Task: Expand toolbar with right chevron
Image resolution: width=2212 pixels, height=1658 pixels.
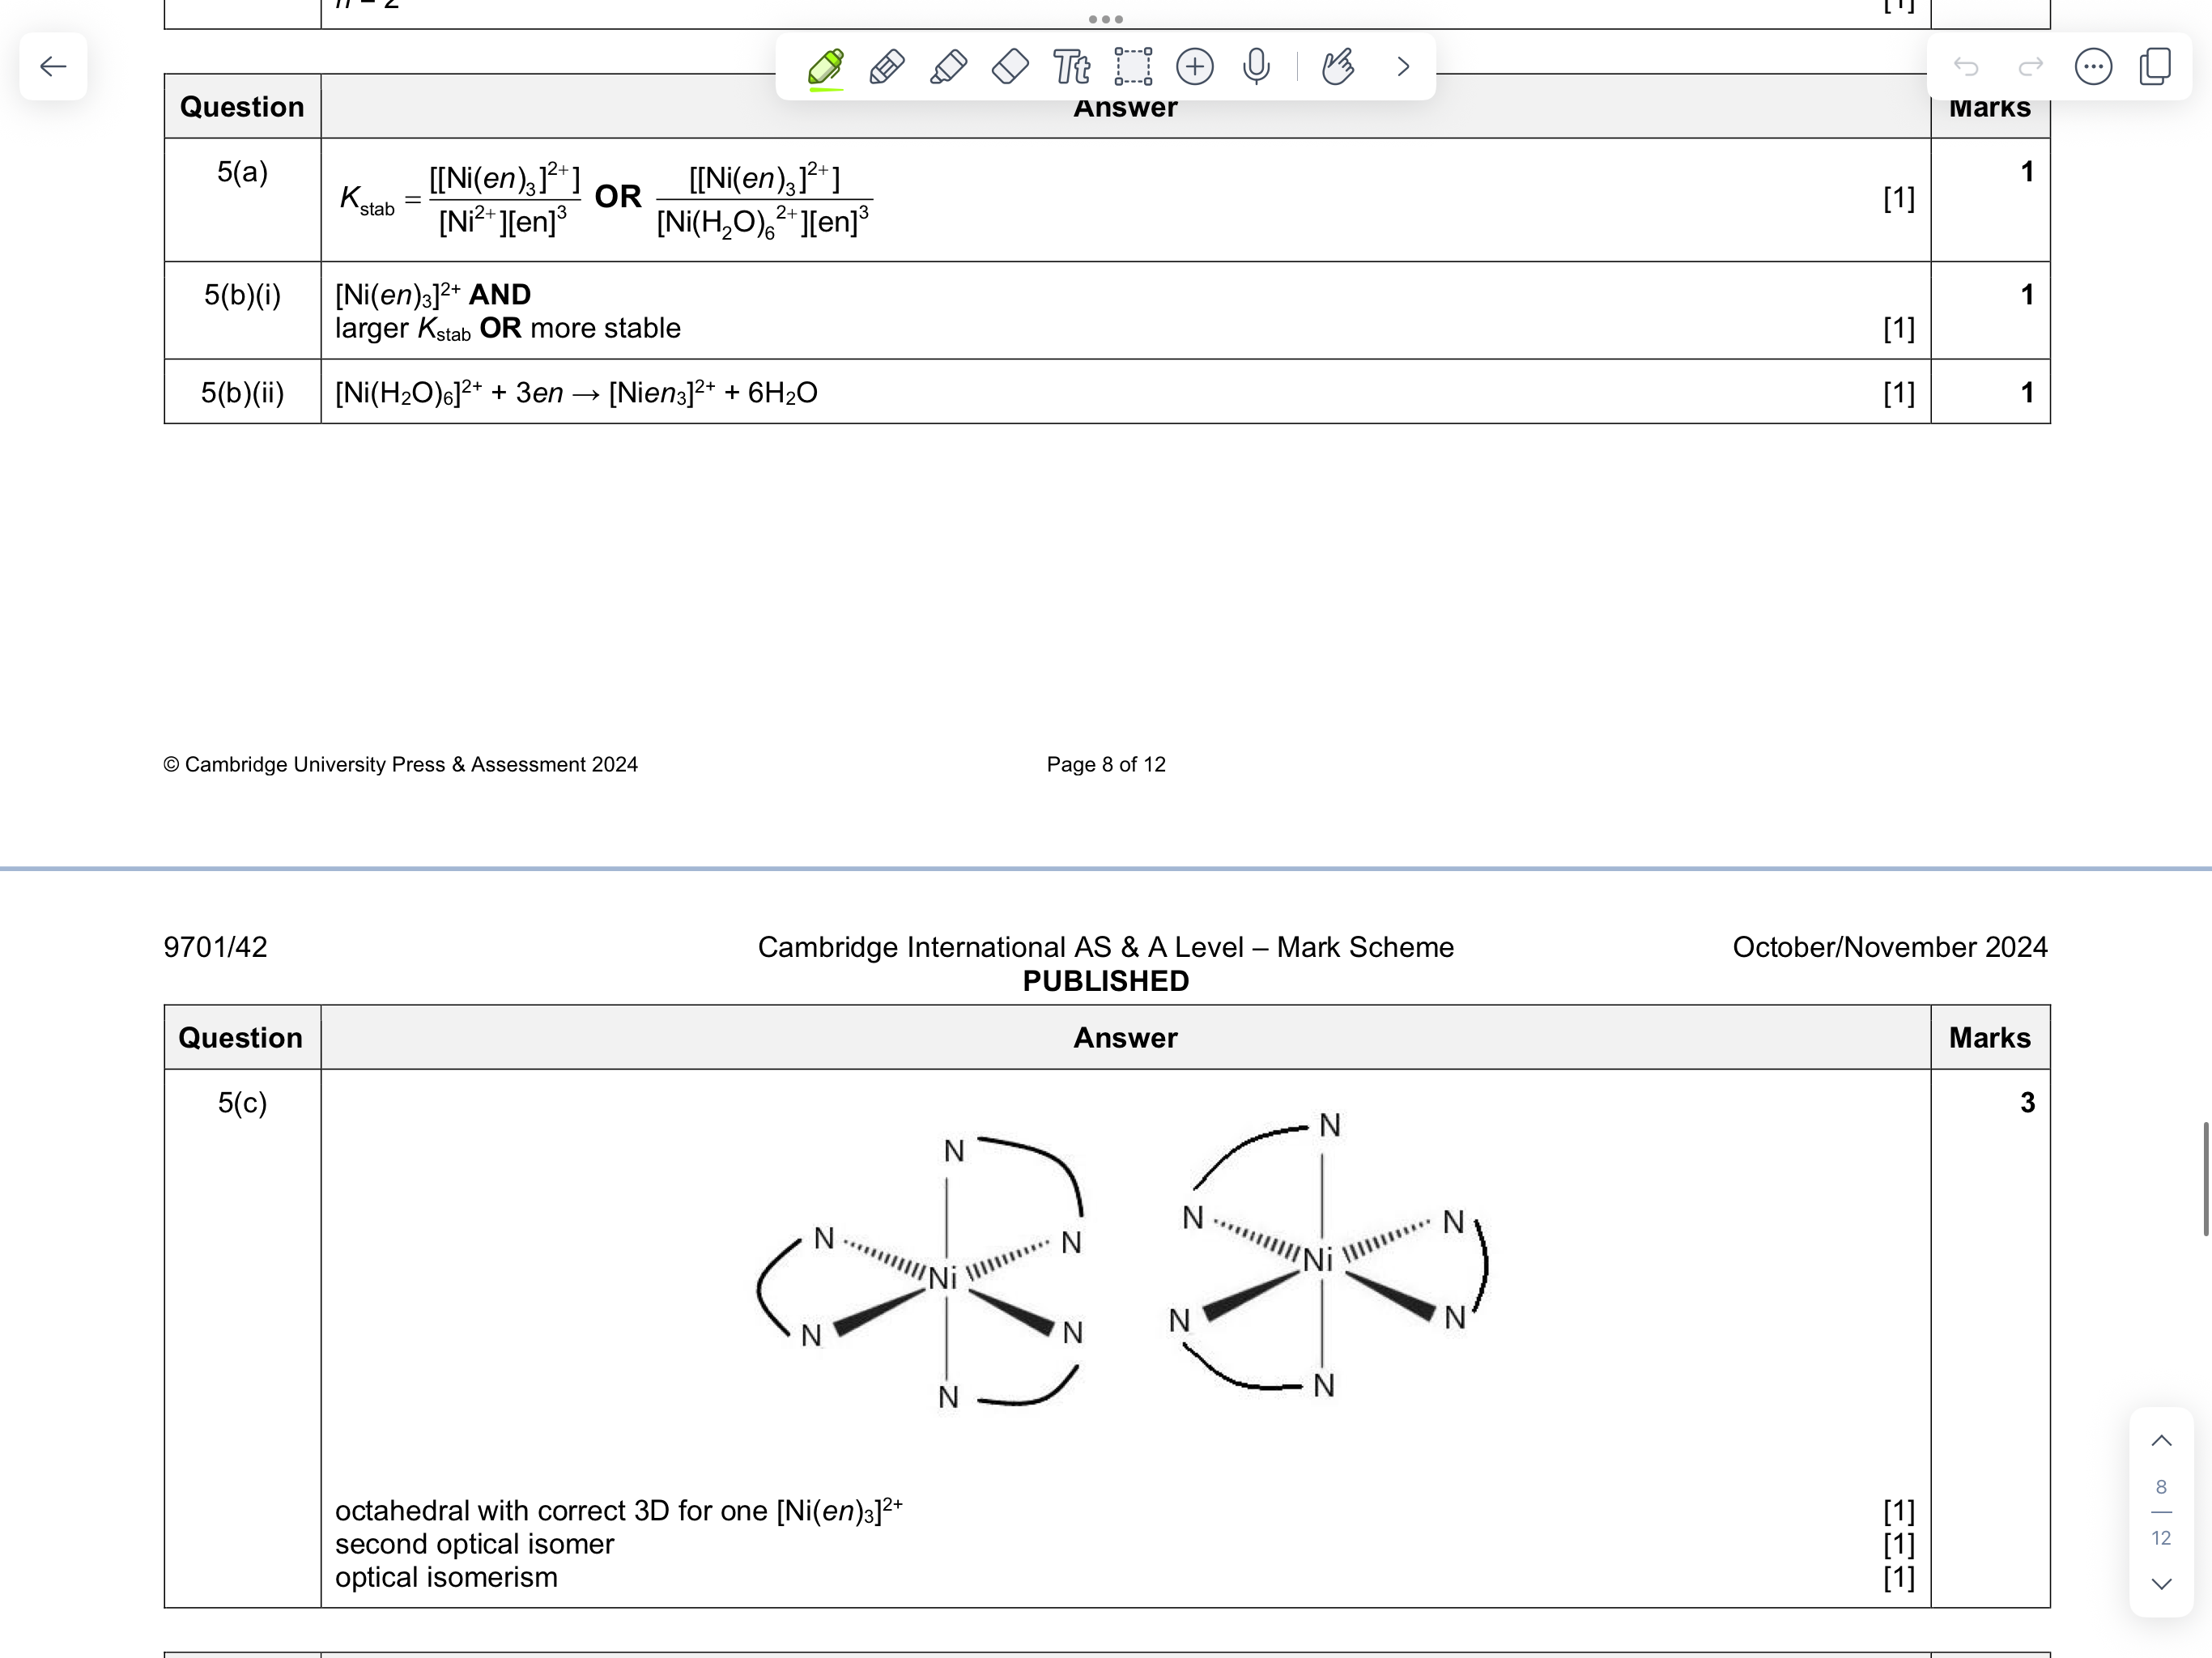Action: tap(1403, 67)
